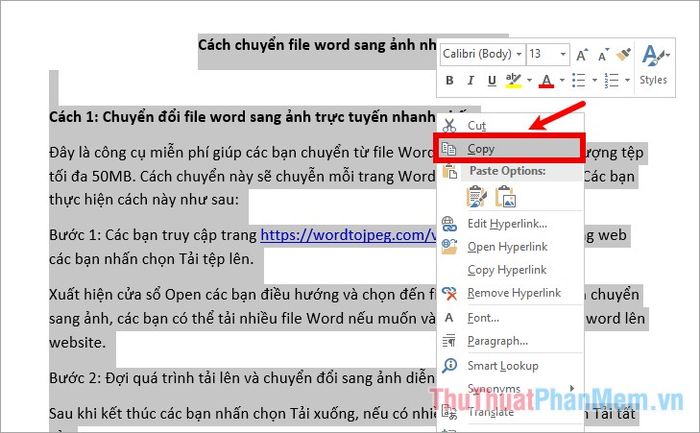
Task: Select Edit Hyperlink... menu entry
Action: pos(510,224)
